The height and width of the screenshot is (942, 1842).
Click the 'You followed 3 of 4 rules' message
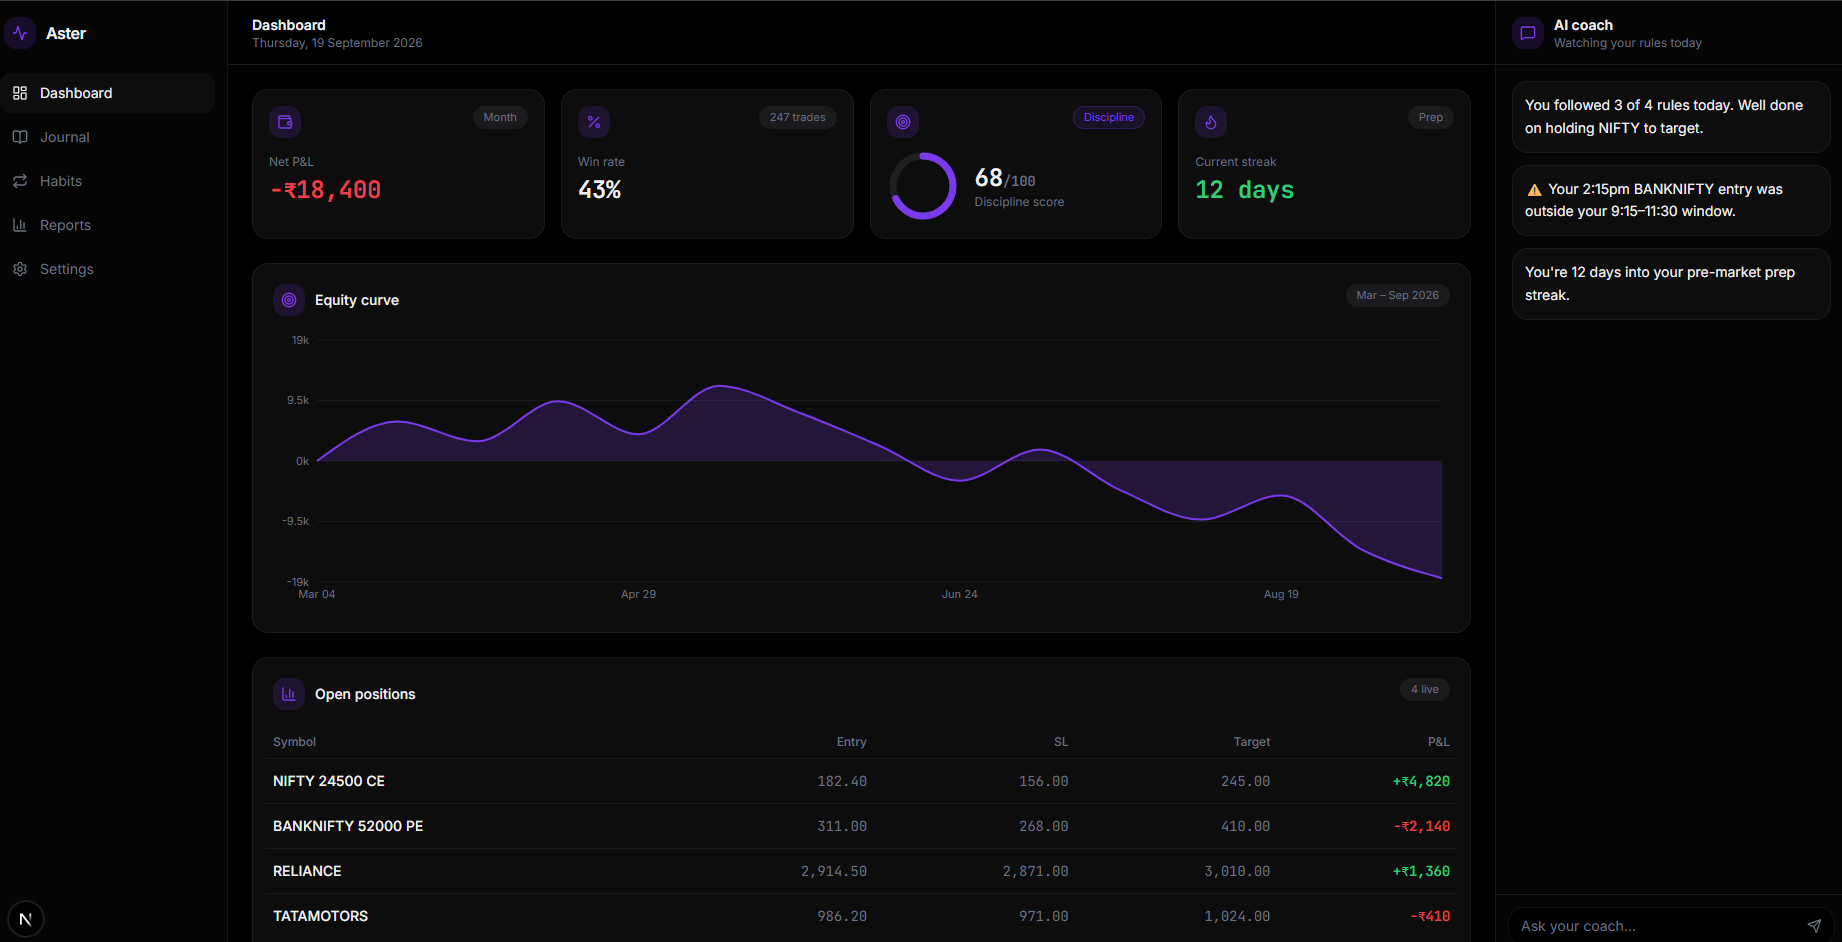(1671, 117)
